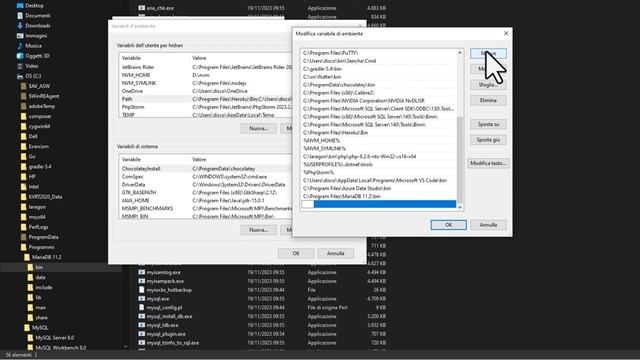640x360 pixels.
Task: Click the Sfoglia... button in the edit dialog
Action: pos(488,84)
